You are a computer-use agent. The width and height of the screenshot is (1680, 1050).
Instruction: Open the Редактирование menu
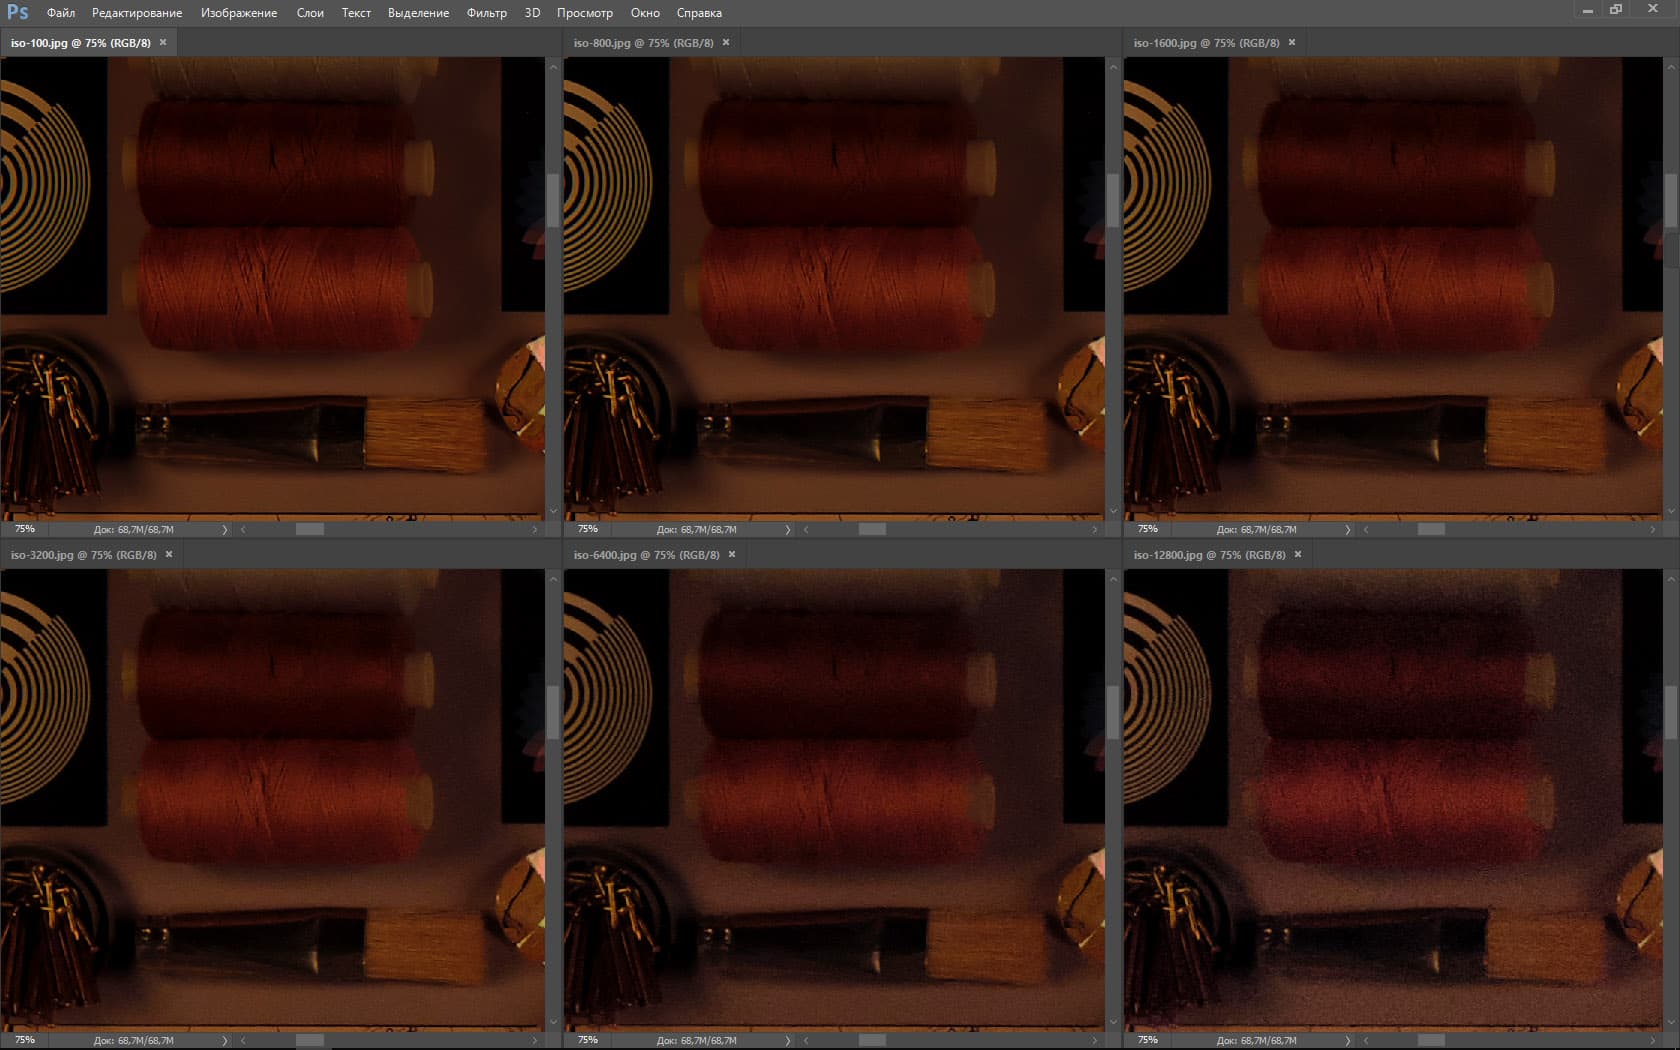[x=137, y=13]
